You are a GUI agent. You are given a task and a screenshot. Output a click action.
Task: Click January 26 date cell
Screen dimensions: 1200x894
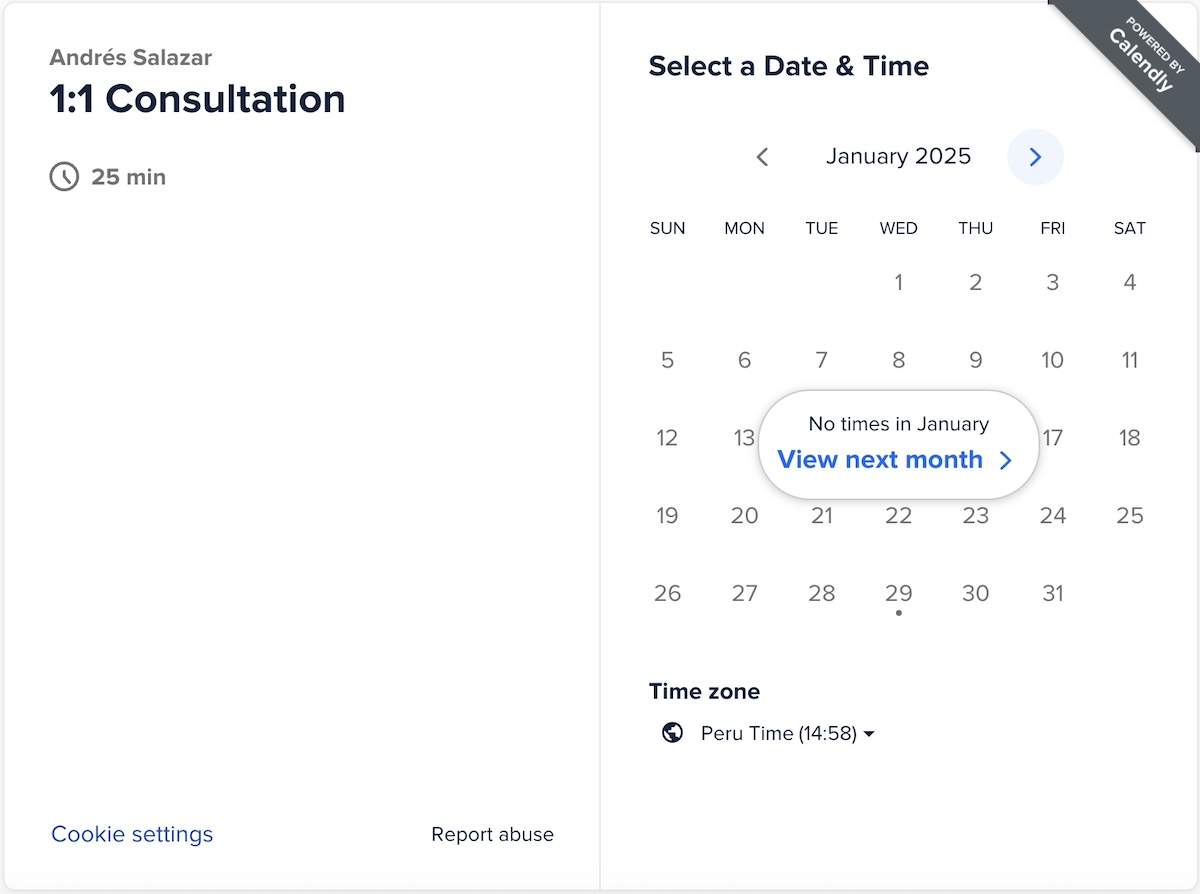(x=667, y=593)
